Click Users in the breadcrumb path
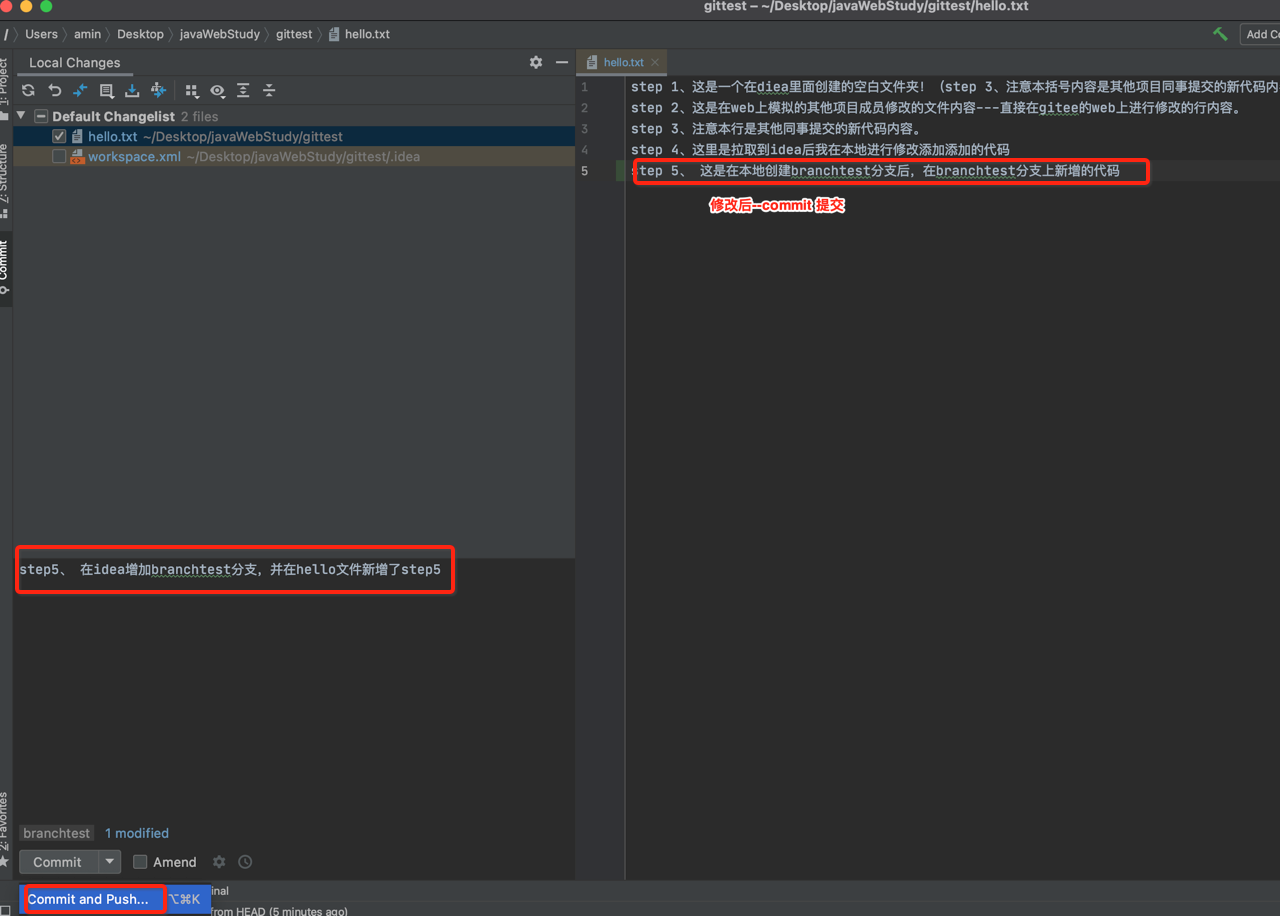Screen dimensions: 1280x916 (41, 34)
